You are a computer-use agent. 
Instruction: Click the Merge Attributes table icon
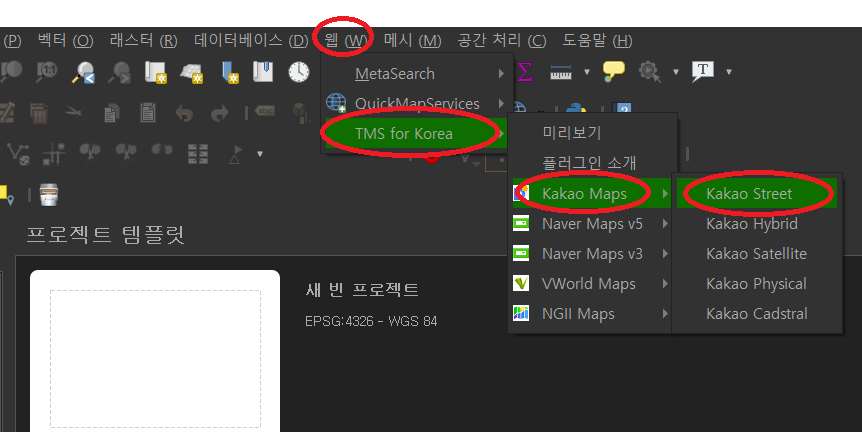(x=198, y=154)
